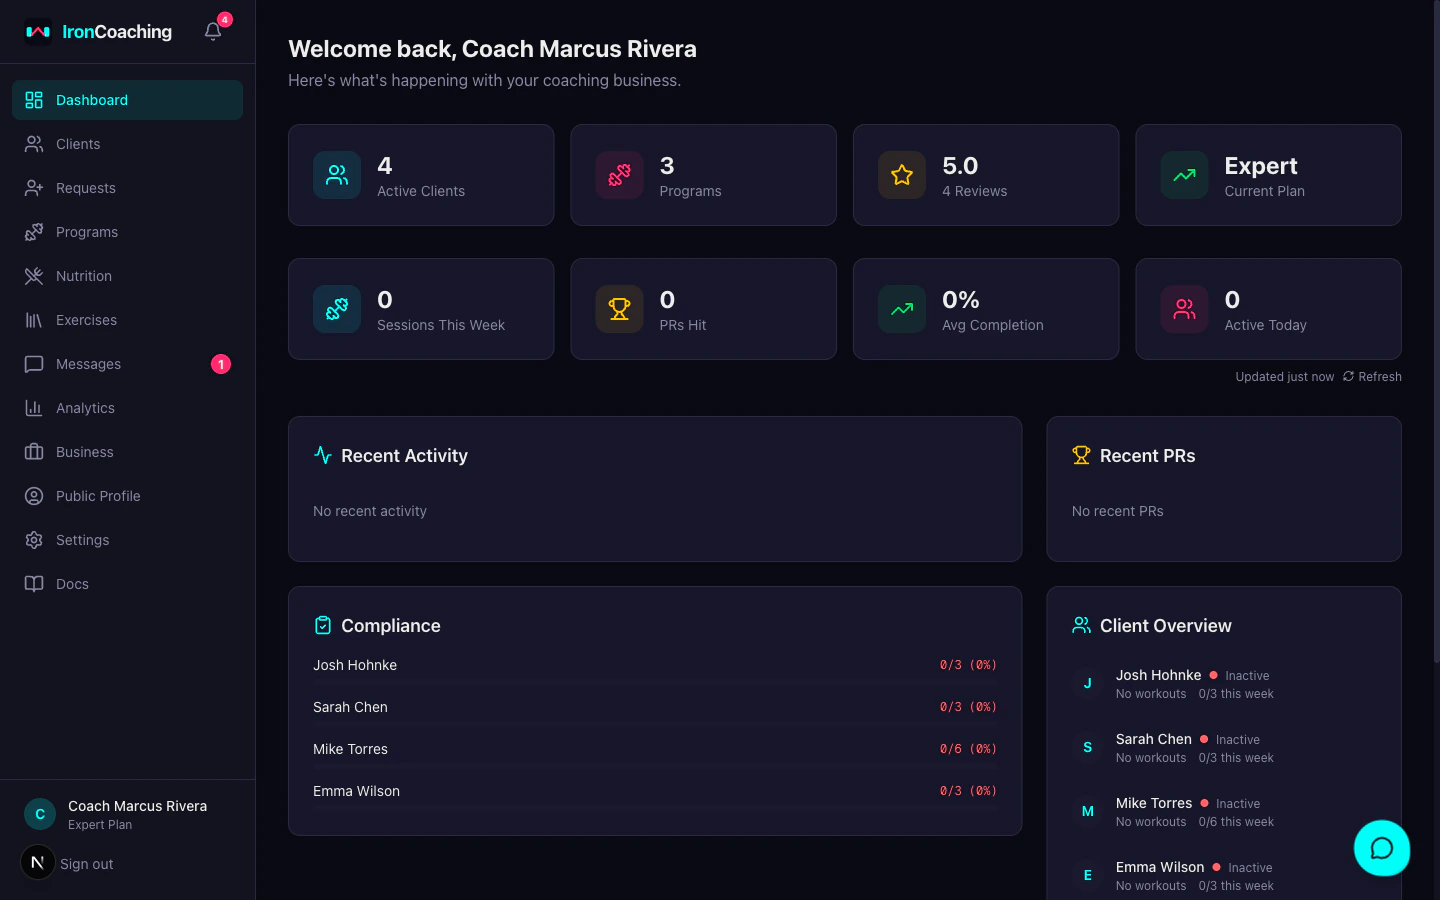Open Coach Marcus Rivera profile avatar
Screen dimensions: 1440x900
tap(39, 814)
